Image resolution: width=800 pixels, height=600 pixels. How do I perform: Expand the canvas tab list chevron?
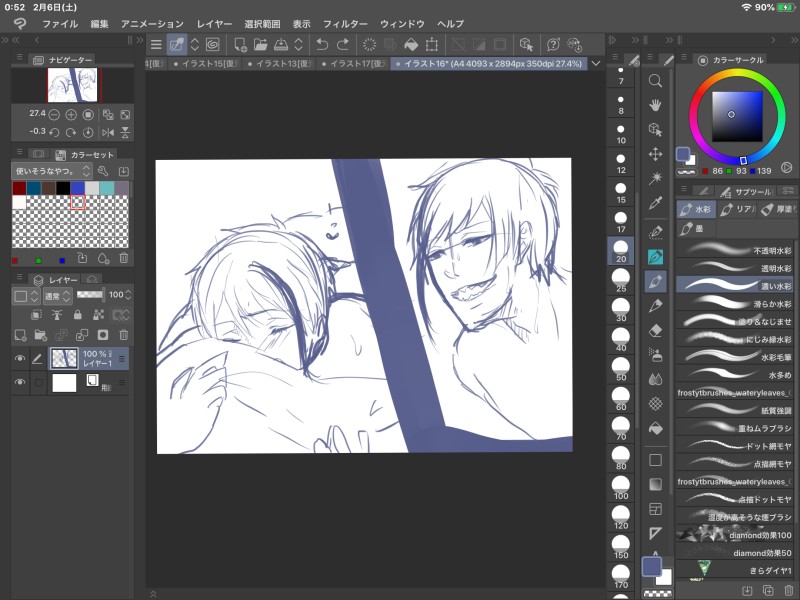(x=596, y=64)
